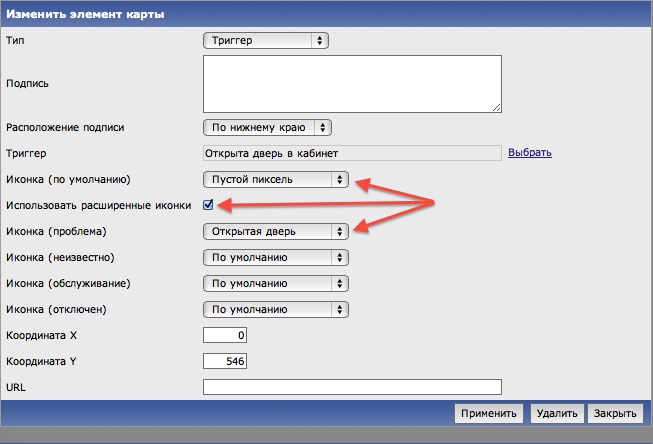Open the Иконка (проблема) dropdown

click(x=275, y=231)
